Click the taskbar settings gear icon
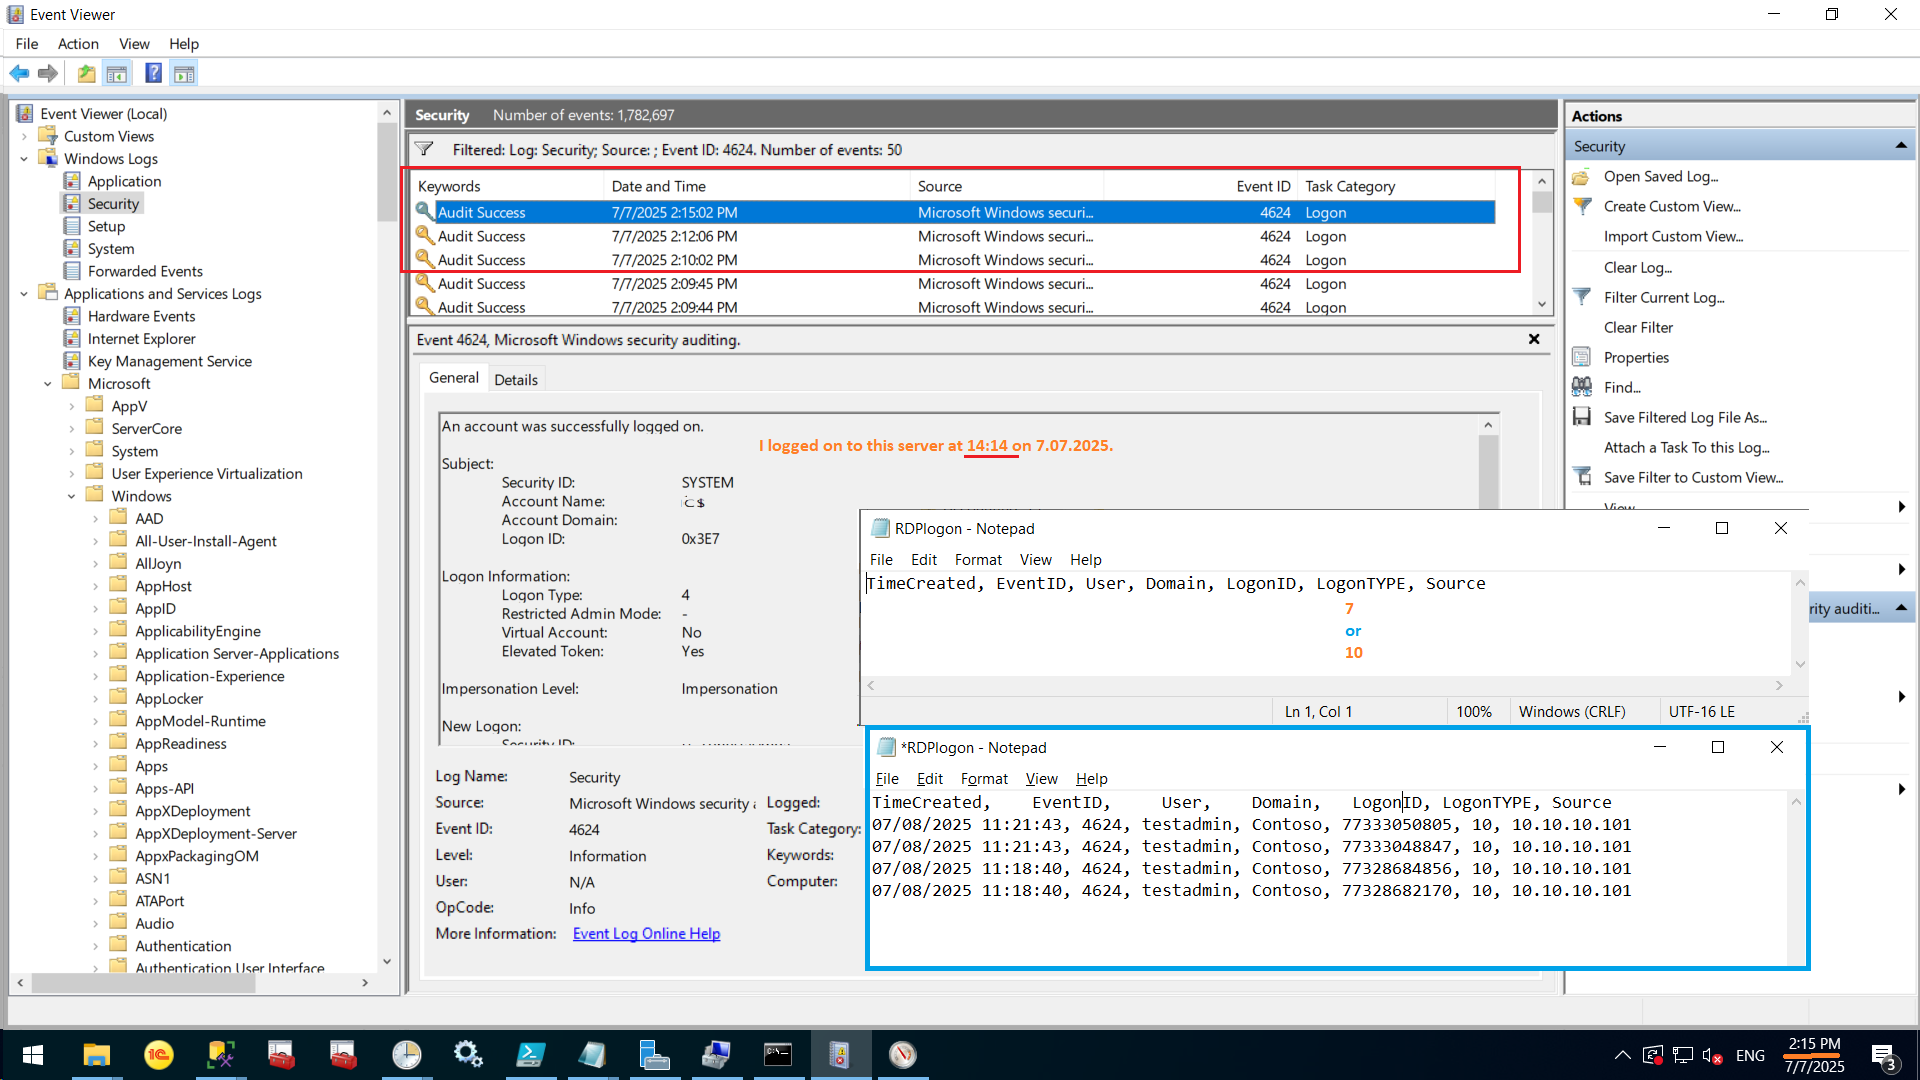The width and height of the screenshot is (1920, 1080). [468, 1054]
